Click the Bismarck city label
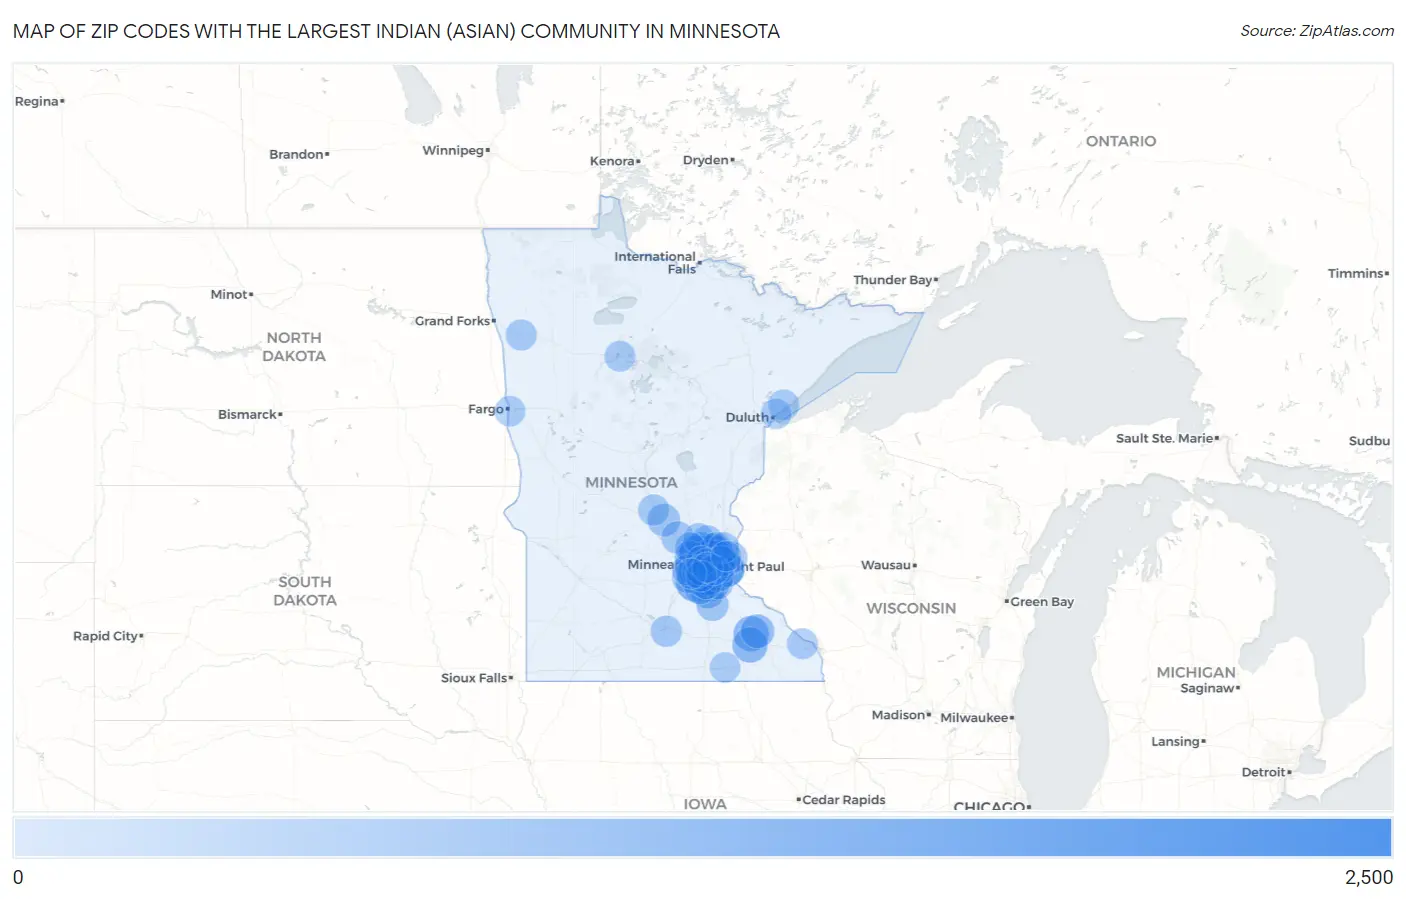This screenshot has height=899, width=1406. point(247,414)
